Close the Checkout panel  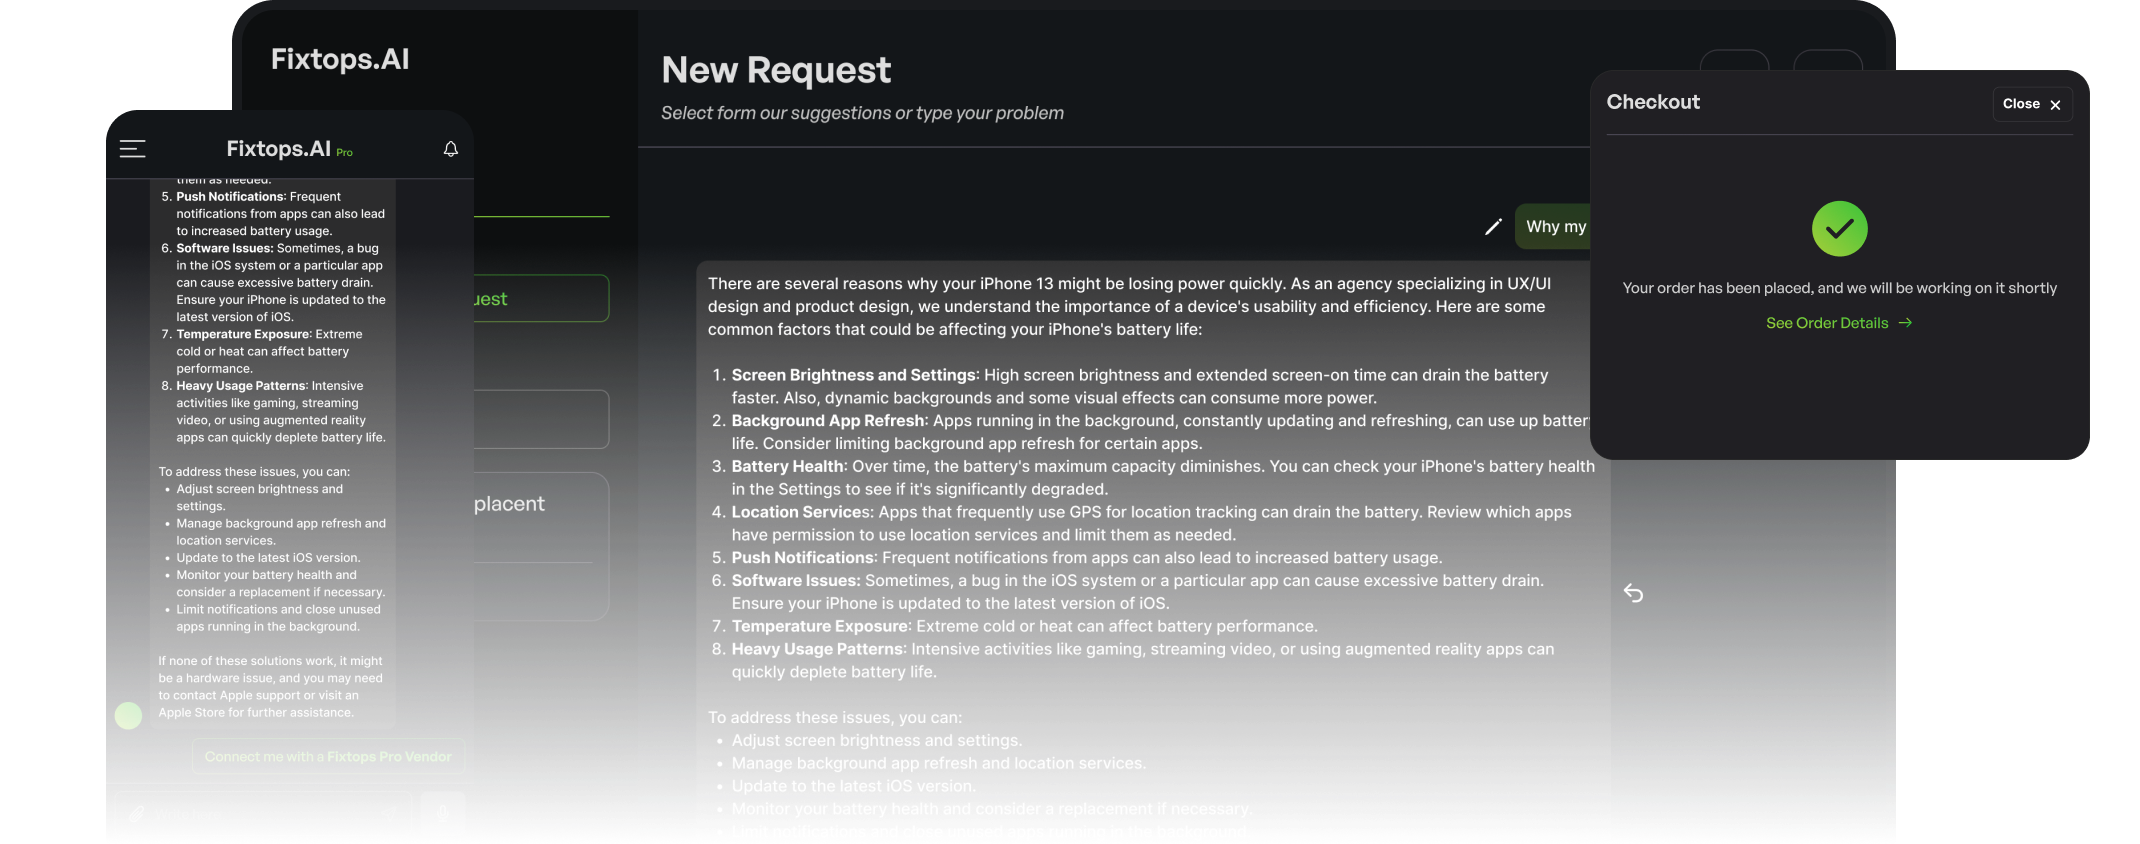tap(2031, 104)
